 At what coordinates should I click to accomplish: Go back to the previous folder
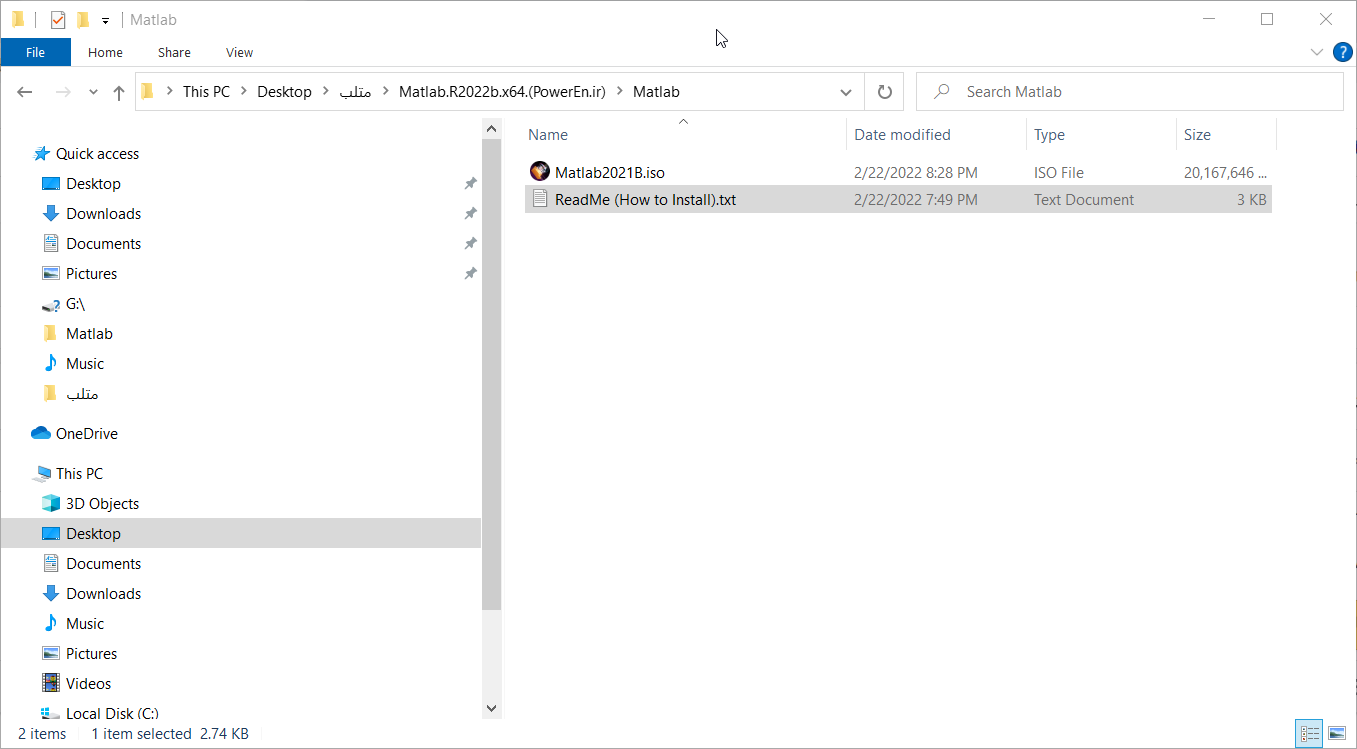(25, 92)
